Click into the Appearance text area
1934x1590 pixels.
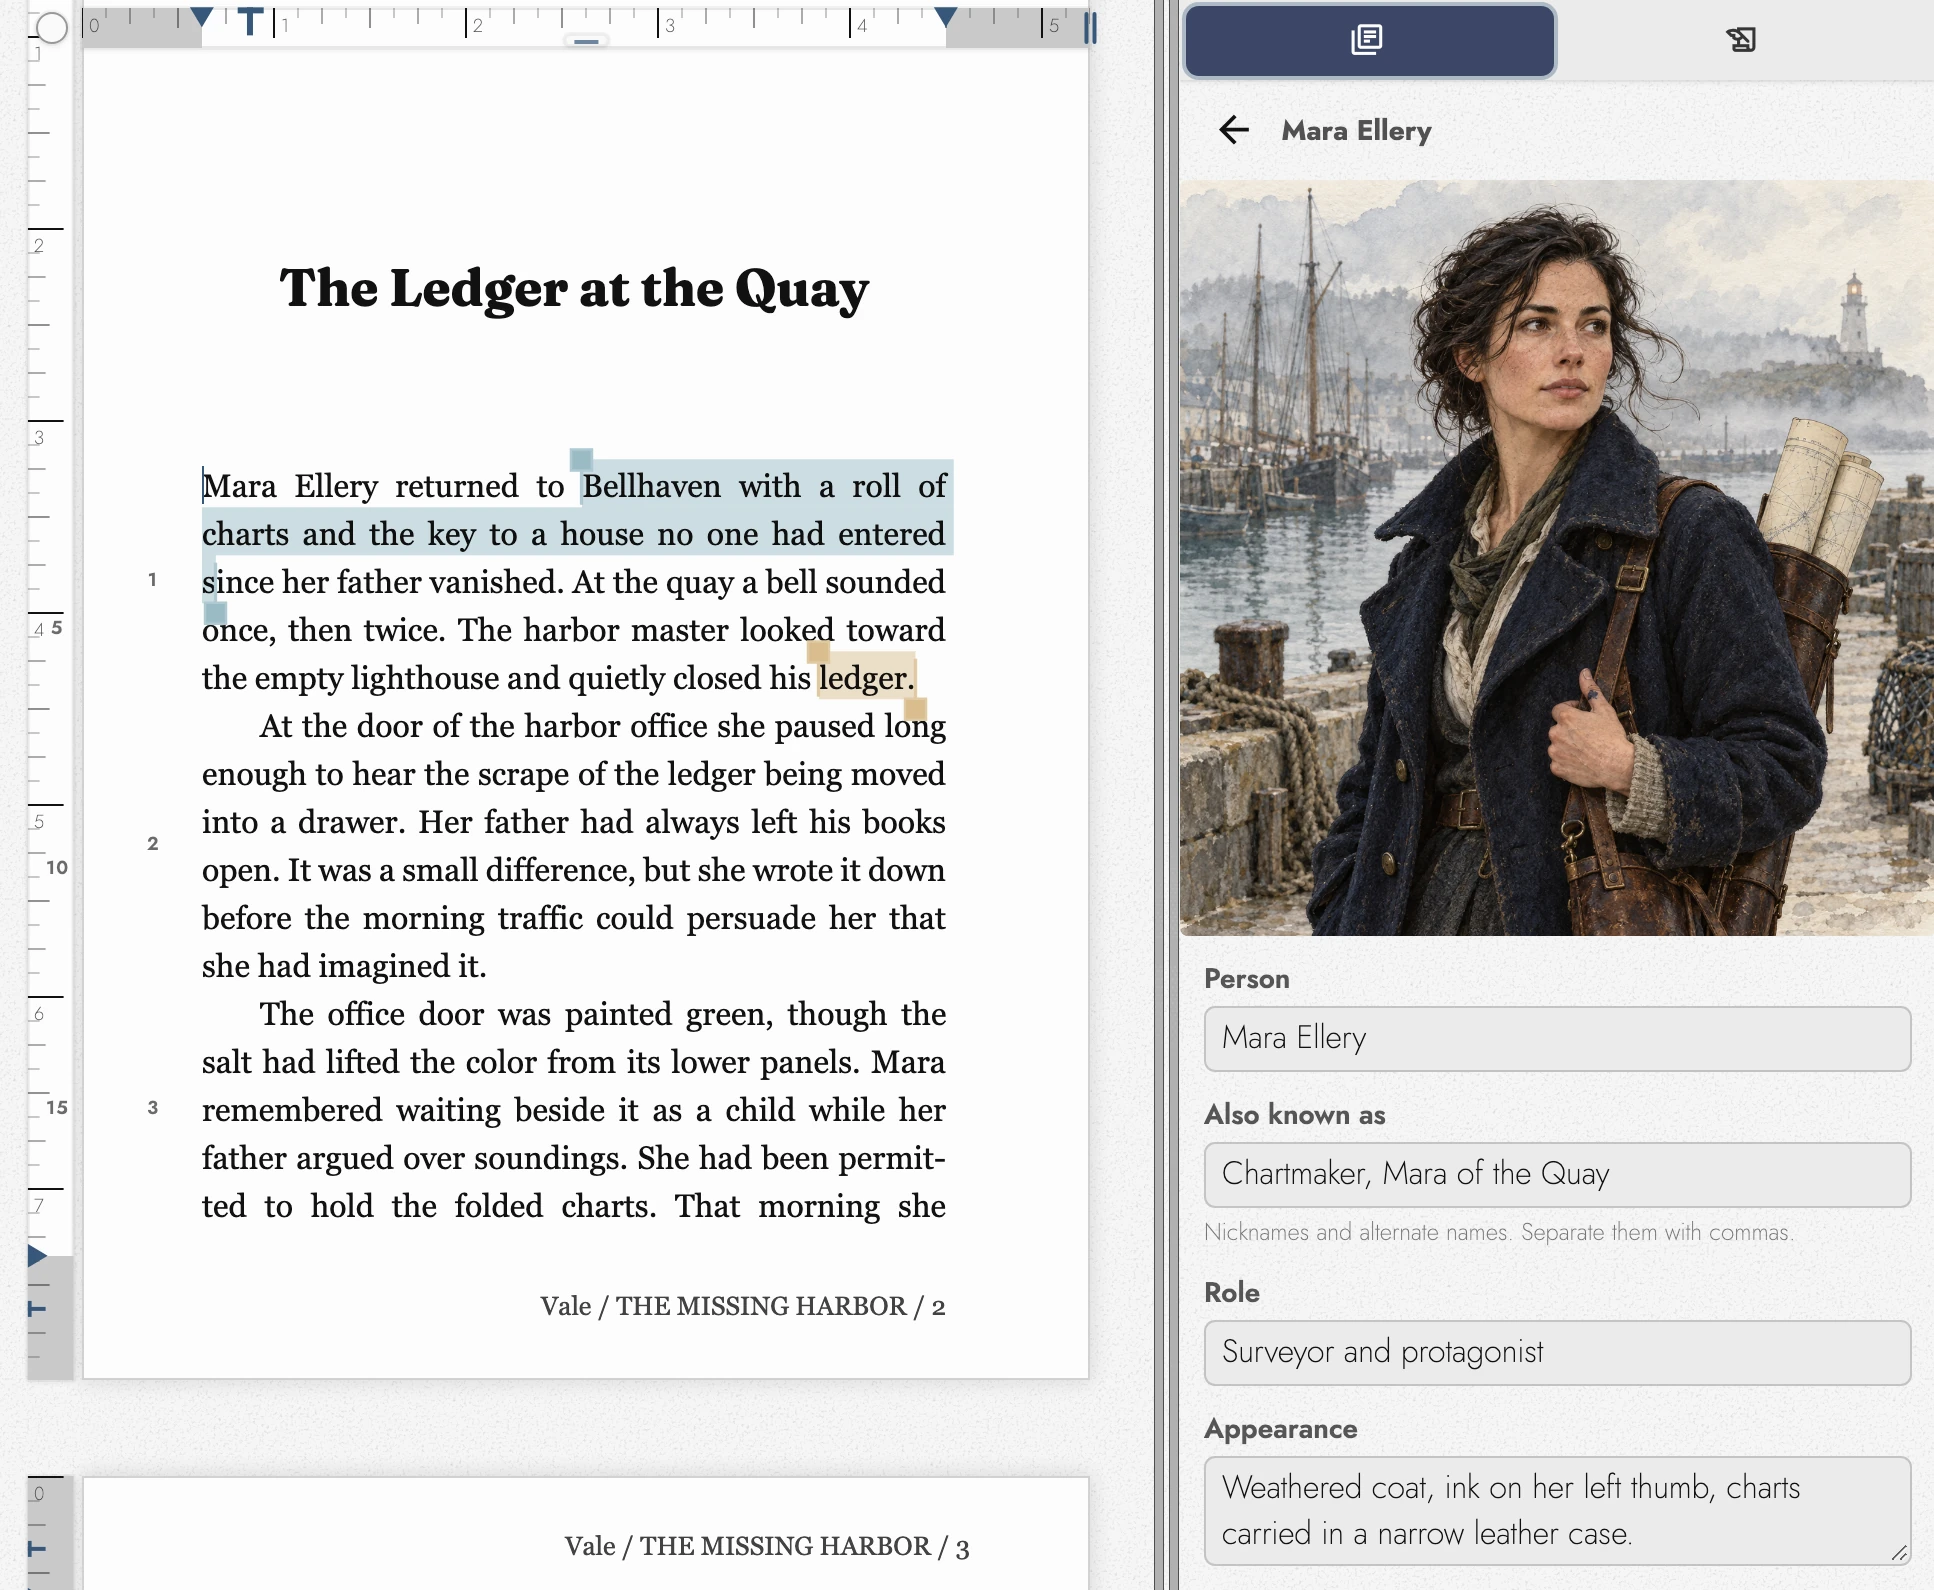(x=1557, y=1511)
